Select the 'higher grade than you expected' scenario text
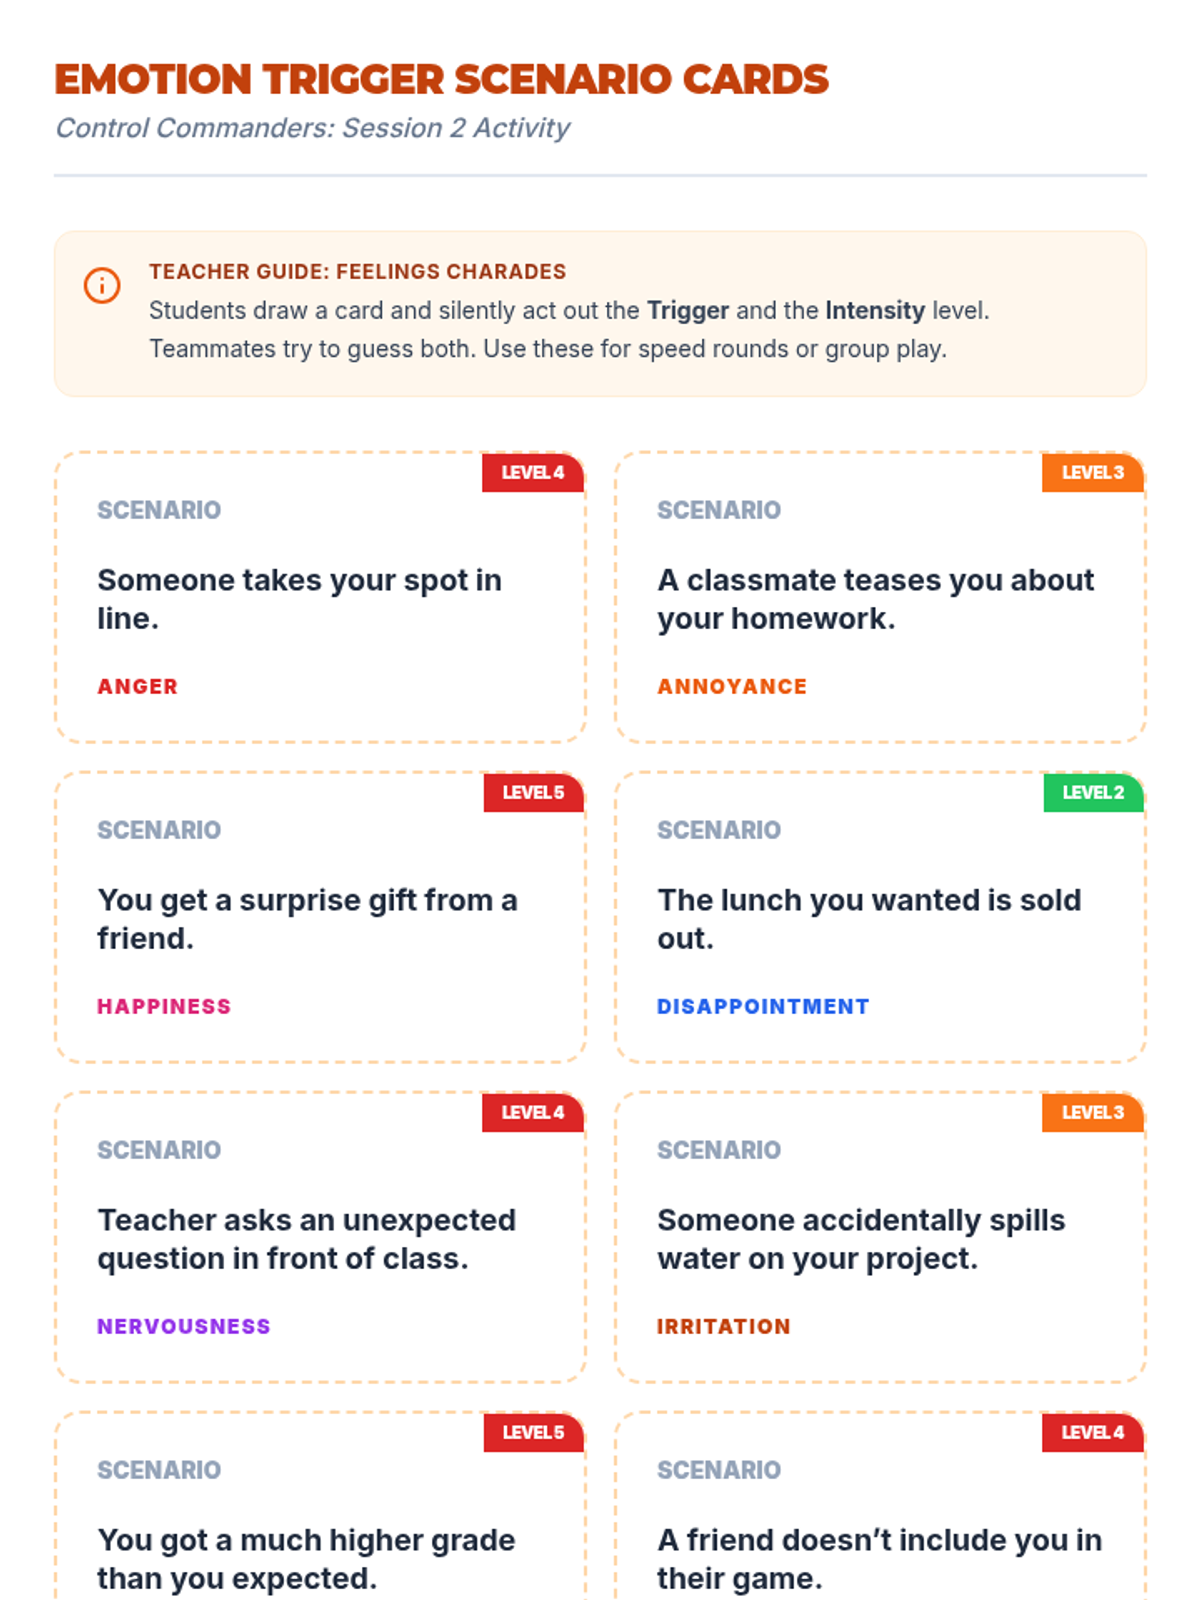Viewport: 1200px width, 1600px height. (x=306, y=1559)
